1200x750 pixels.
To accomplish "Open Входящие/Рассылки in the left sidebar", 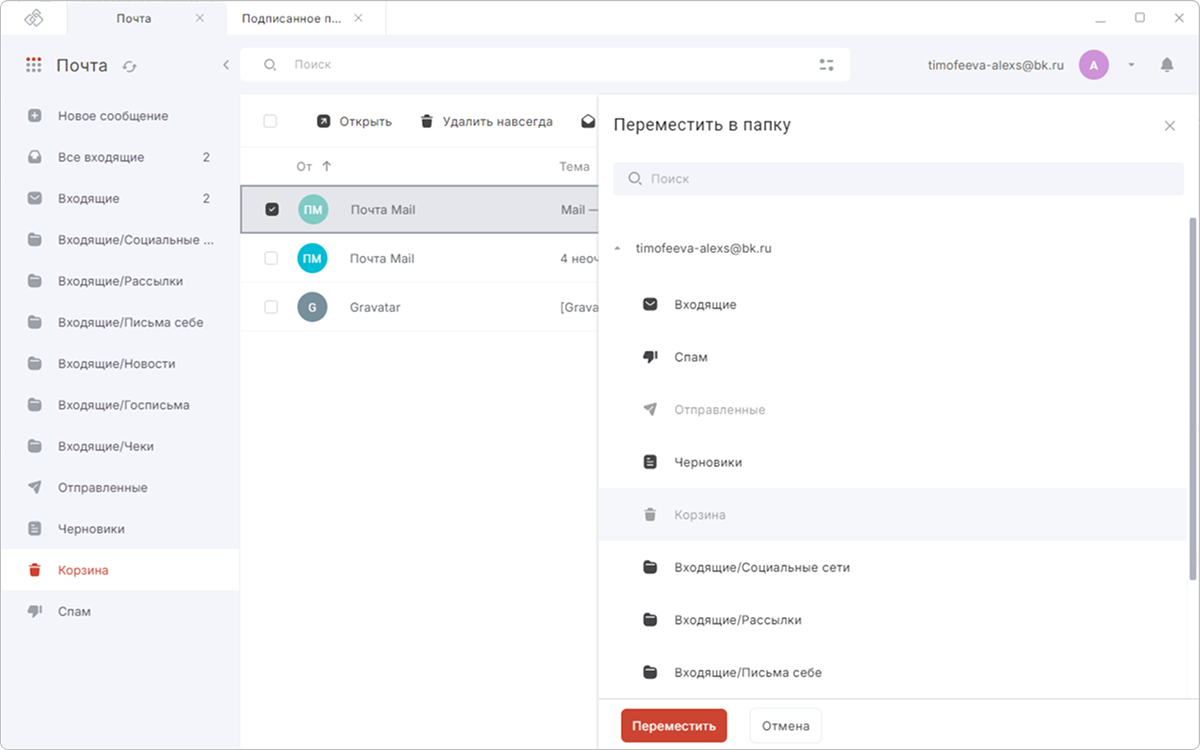I will click(x=120, y=281).
